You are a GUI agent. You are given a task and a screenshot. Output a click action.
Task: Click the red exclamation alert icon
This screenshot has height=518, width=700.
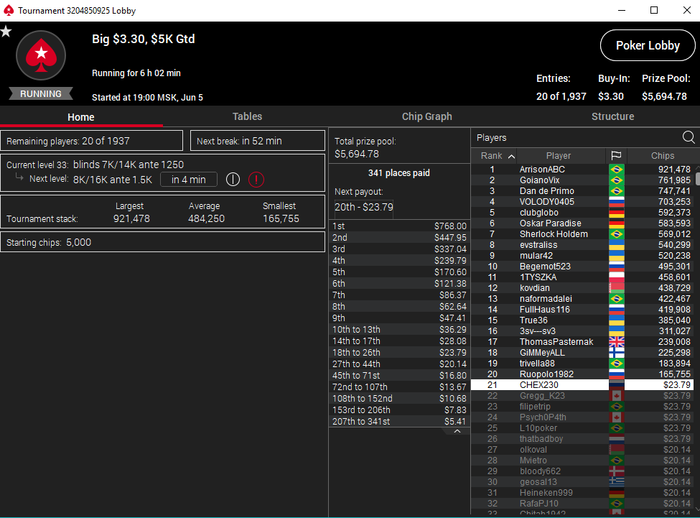click(256, 180)
